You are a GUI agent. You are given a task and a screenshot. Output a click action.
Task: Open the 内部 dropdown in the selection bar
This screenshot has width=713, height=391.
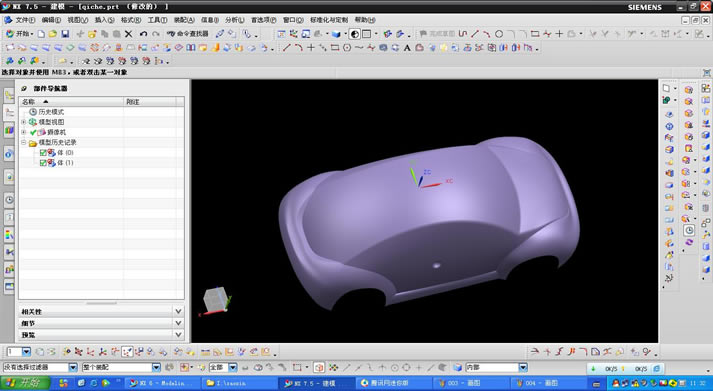(523, 367)
